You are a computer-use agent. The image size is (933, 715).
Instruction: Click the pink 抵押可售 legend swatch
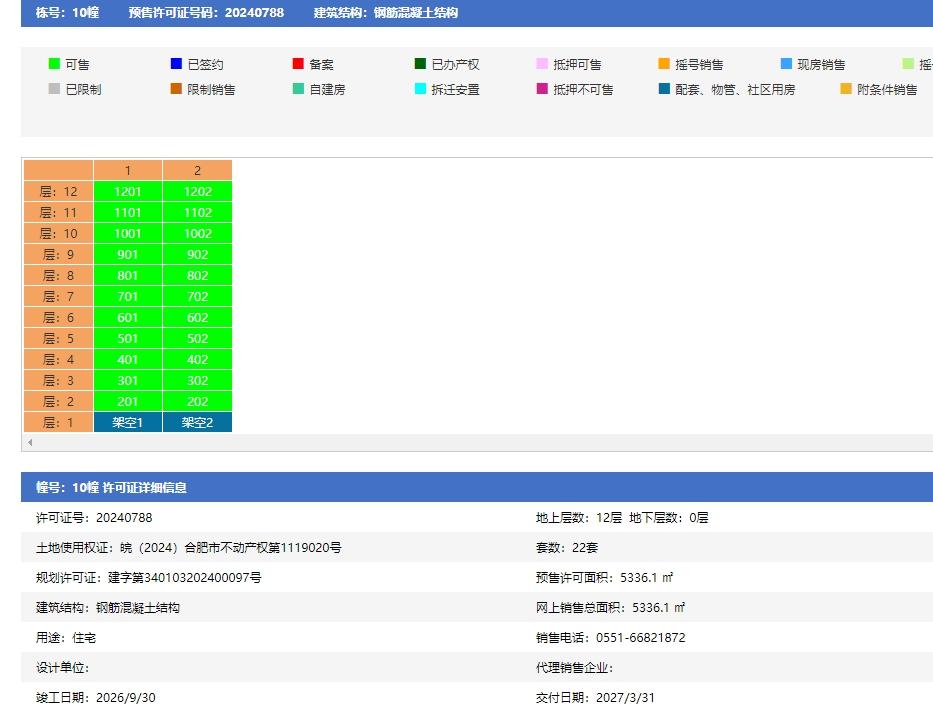[x=542, y=64]
